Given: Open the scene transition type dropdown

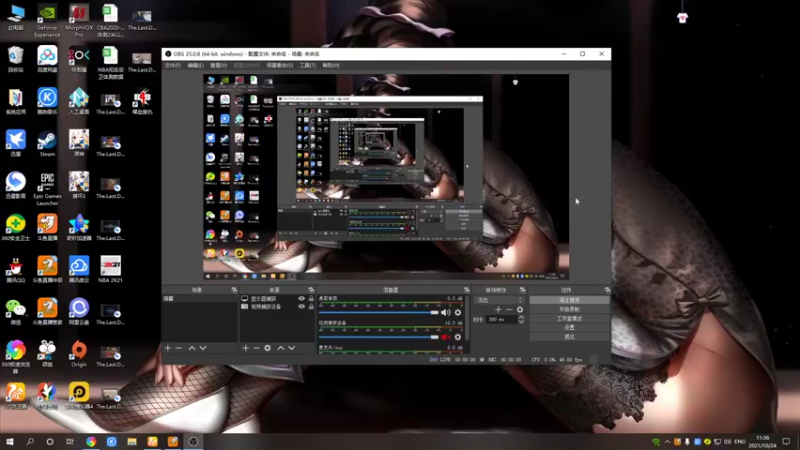Looking at the screenshot, I should pyautogui.click(x=499, y=300).
